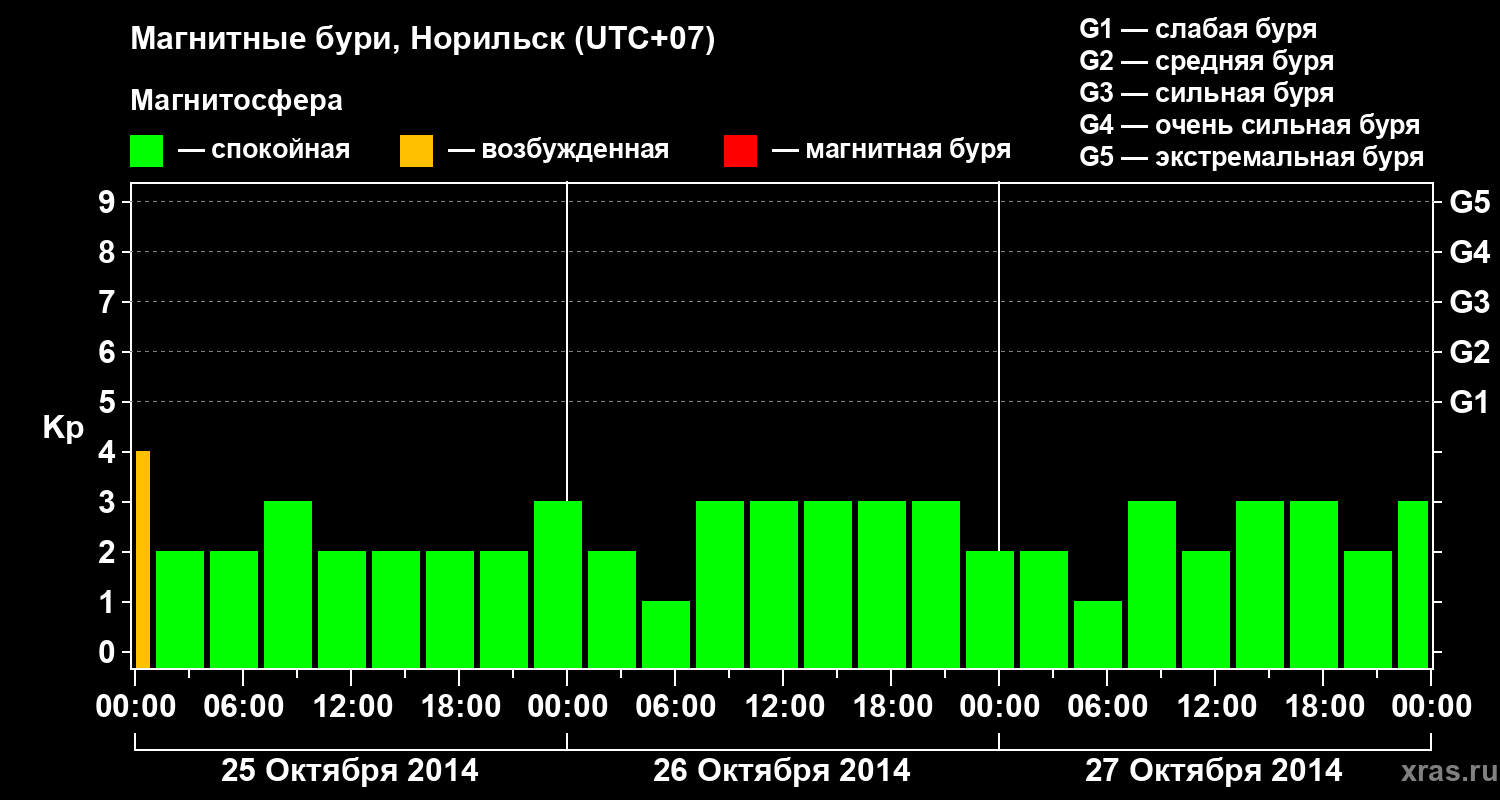Select the 'G2 — средняя буря' description line

point(1207,61)
